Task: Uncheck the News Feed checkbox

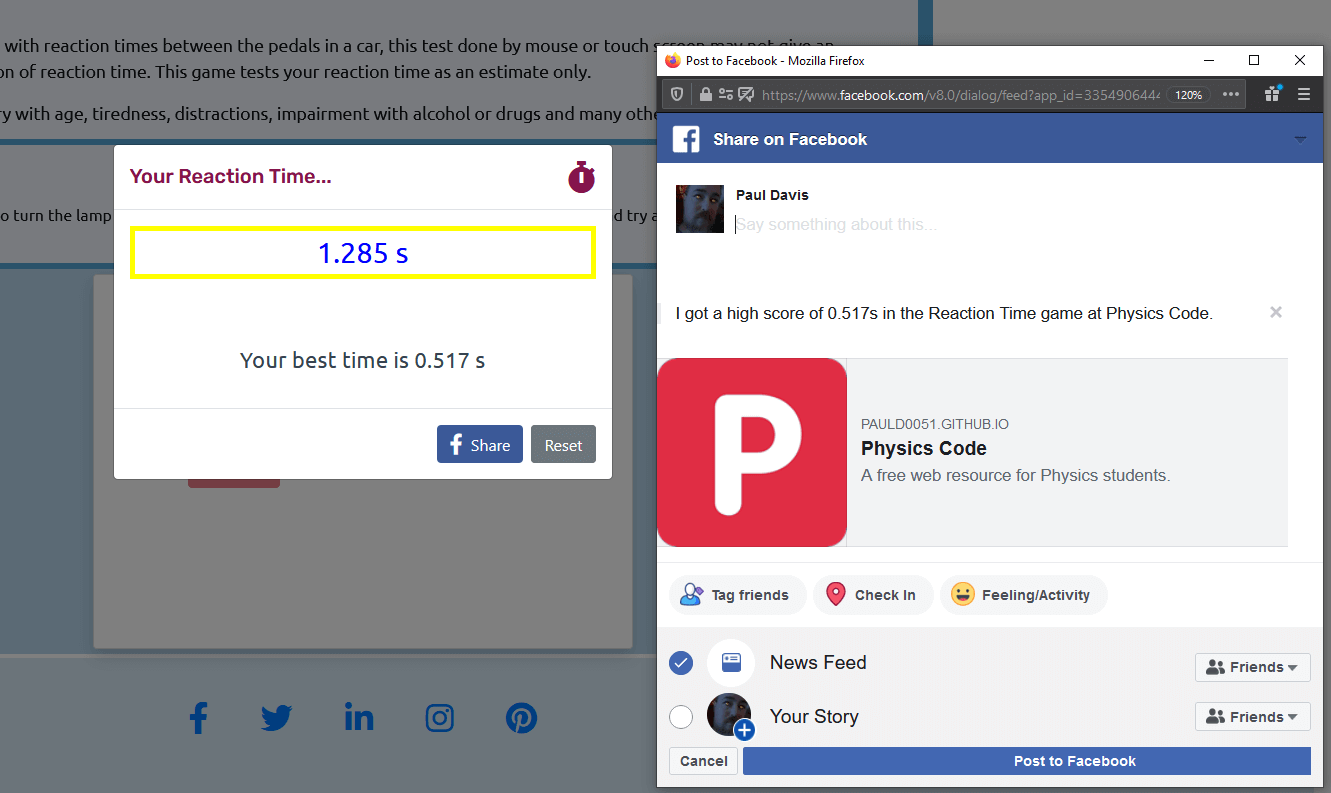Action: 681,663
